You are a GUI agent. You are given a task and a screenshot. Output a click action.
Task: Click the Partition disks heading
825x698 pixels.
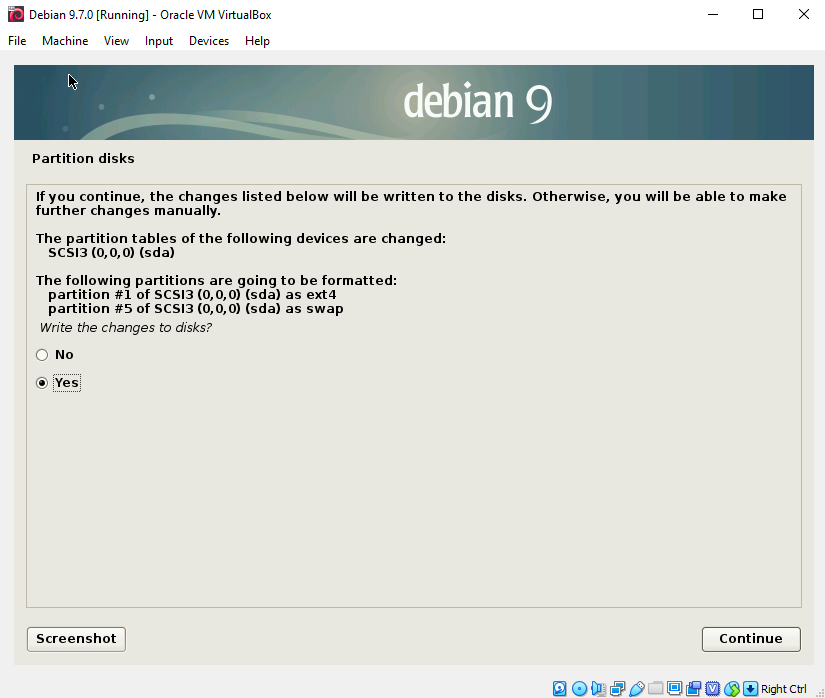[x=83, y=158]
